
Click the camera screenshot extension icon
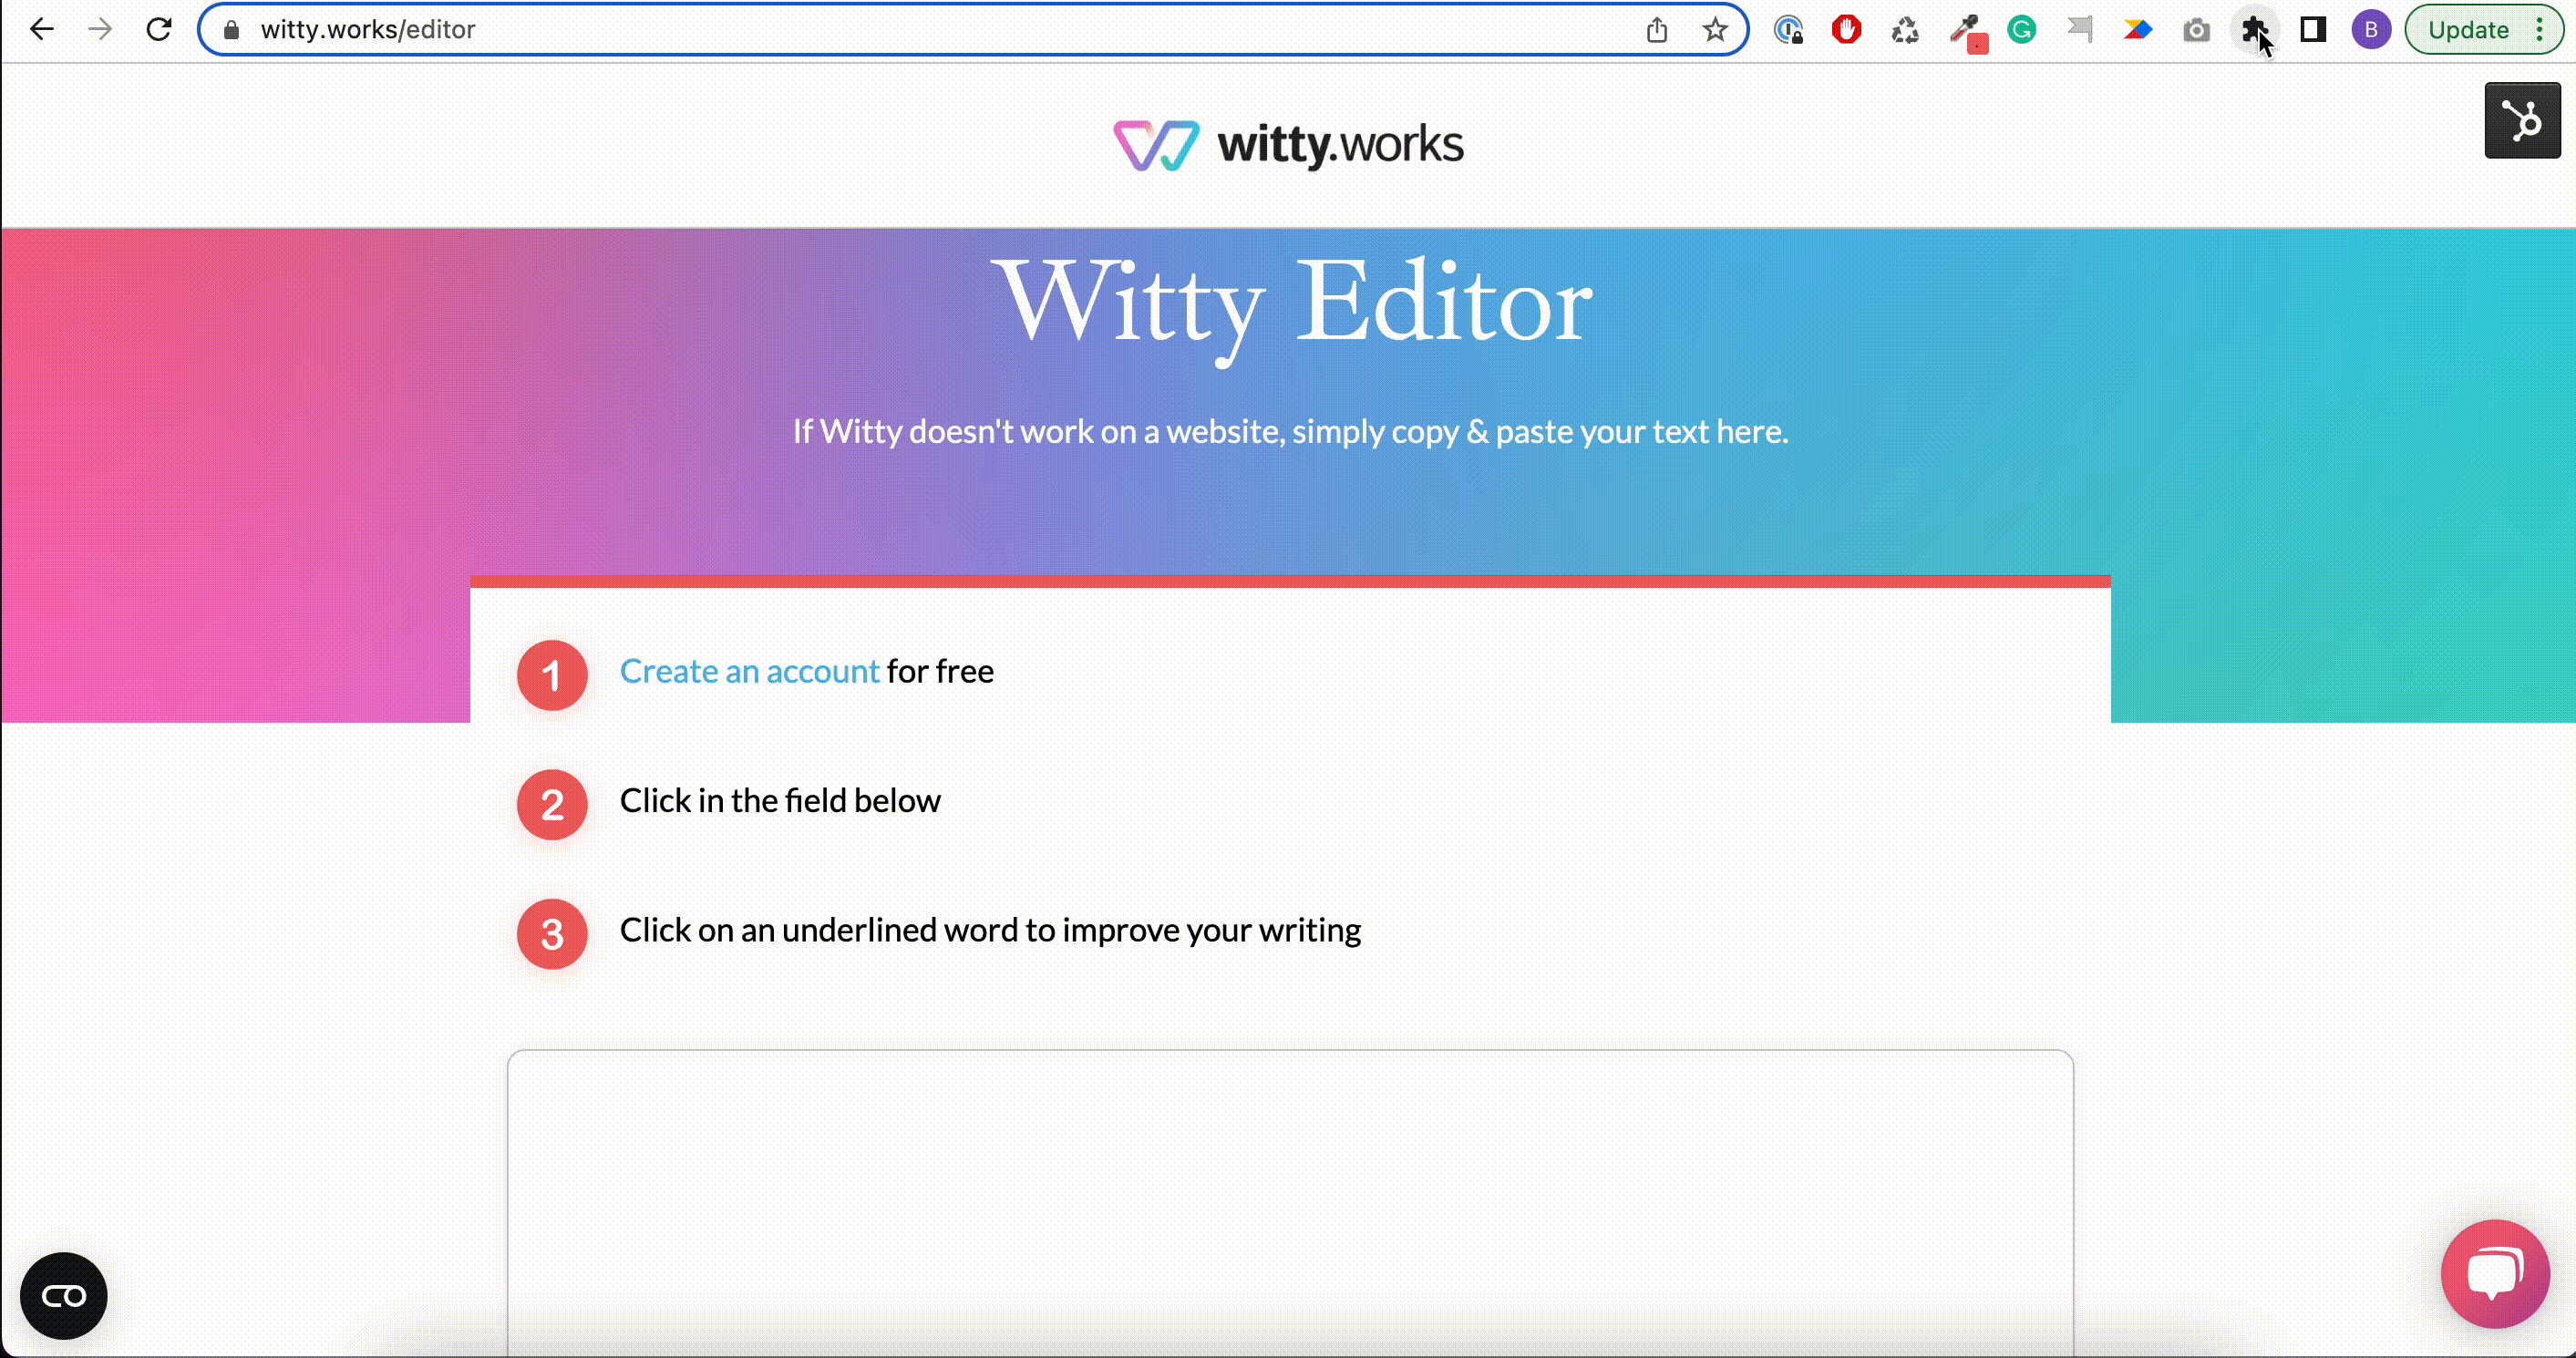pos(2195,30)
